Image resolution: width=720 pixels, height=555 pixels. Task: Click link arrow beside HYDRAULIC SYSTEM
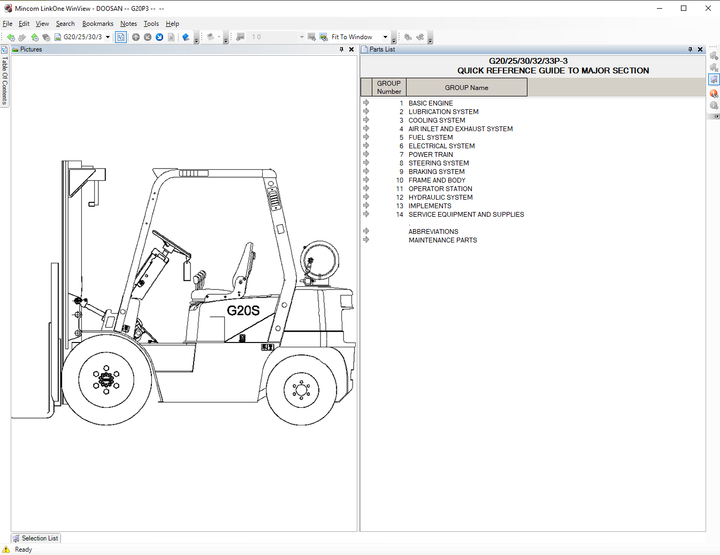tap(366, 197)
